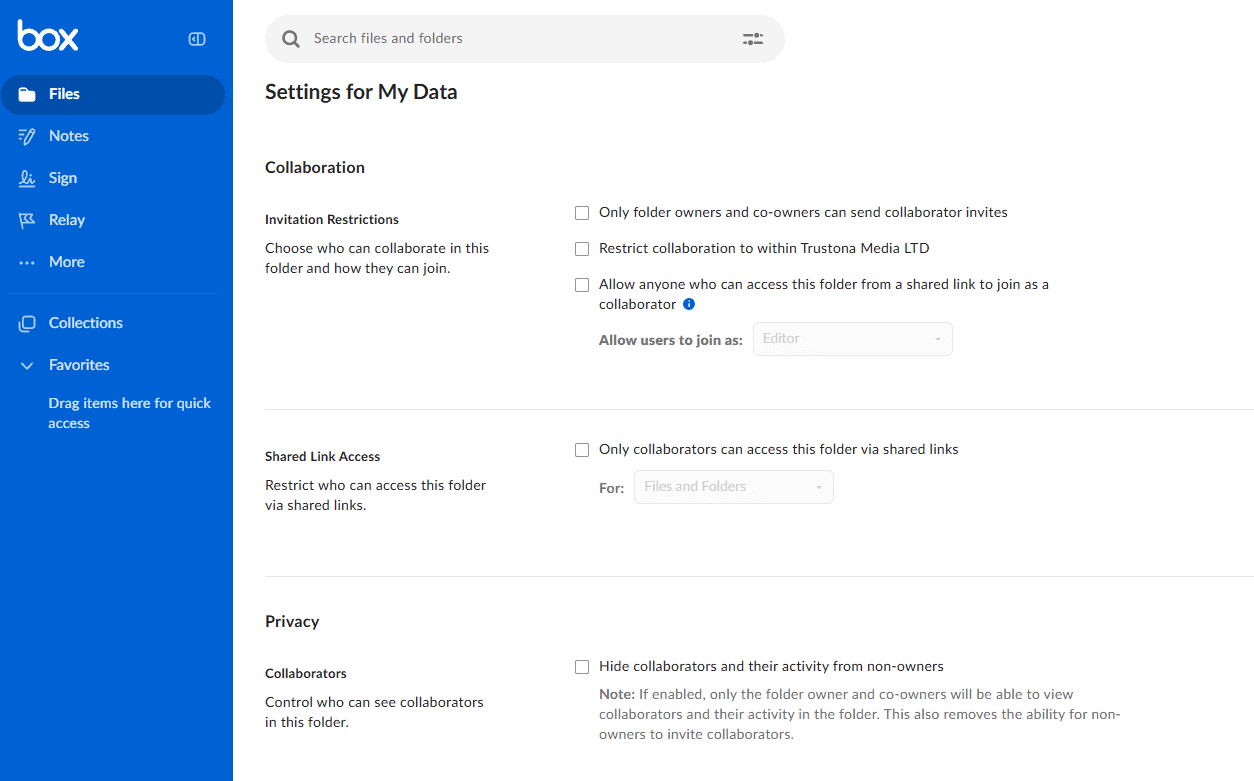The height and width of the screenshot is (781, 1254).
Task: Open the Files and Folders dropdown
Action: (x=733, y=487)
